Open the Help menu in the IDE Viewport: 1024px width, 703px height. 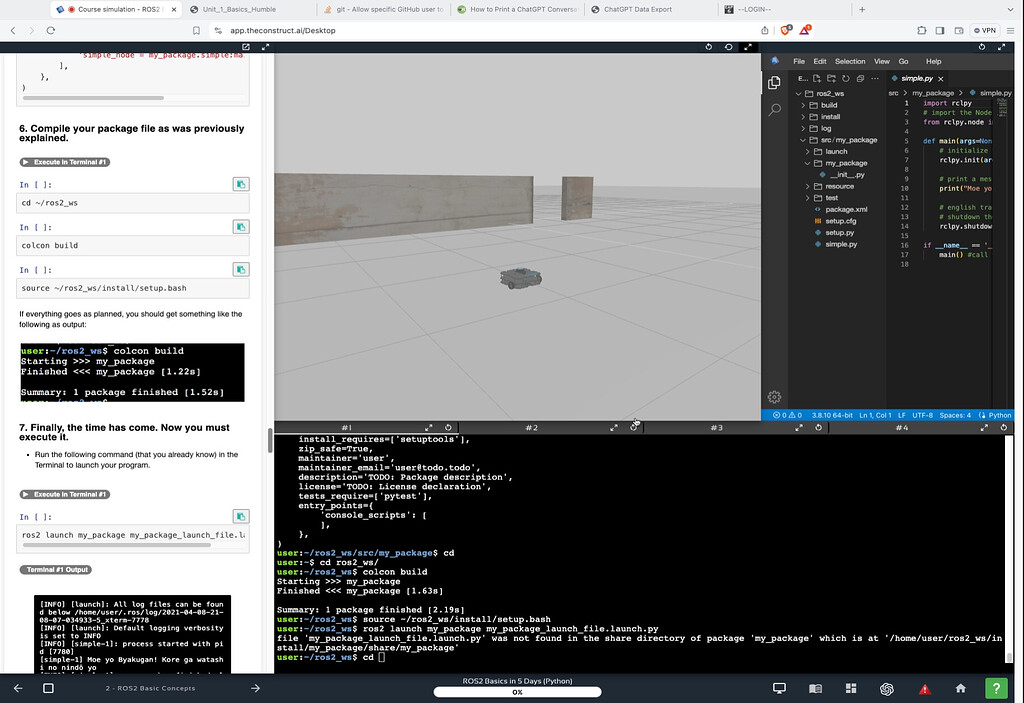point(933,61)
